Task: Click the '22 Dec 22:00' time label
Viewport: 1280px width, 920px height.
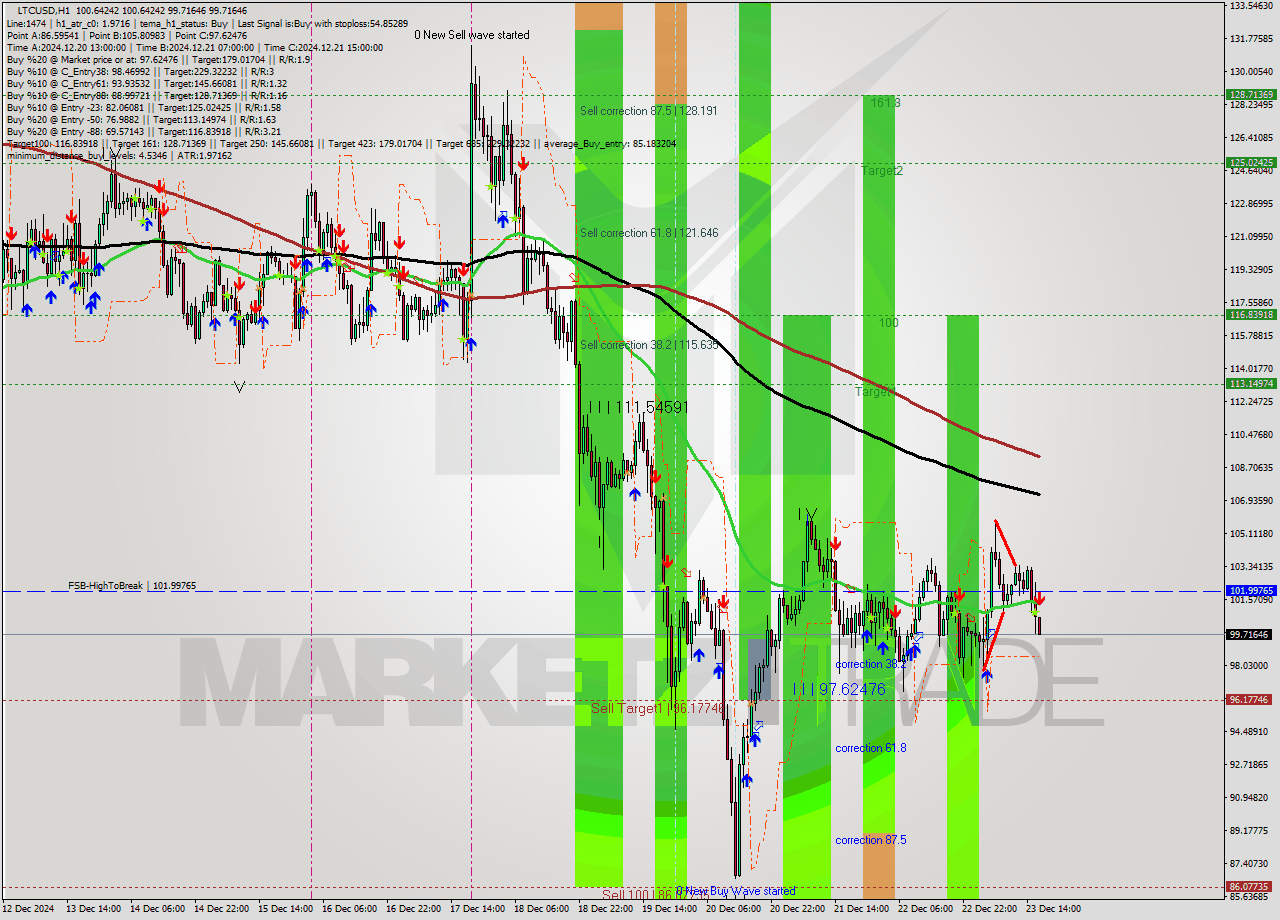Action: (x=990, y=909)
